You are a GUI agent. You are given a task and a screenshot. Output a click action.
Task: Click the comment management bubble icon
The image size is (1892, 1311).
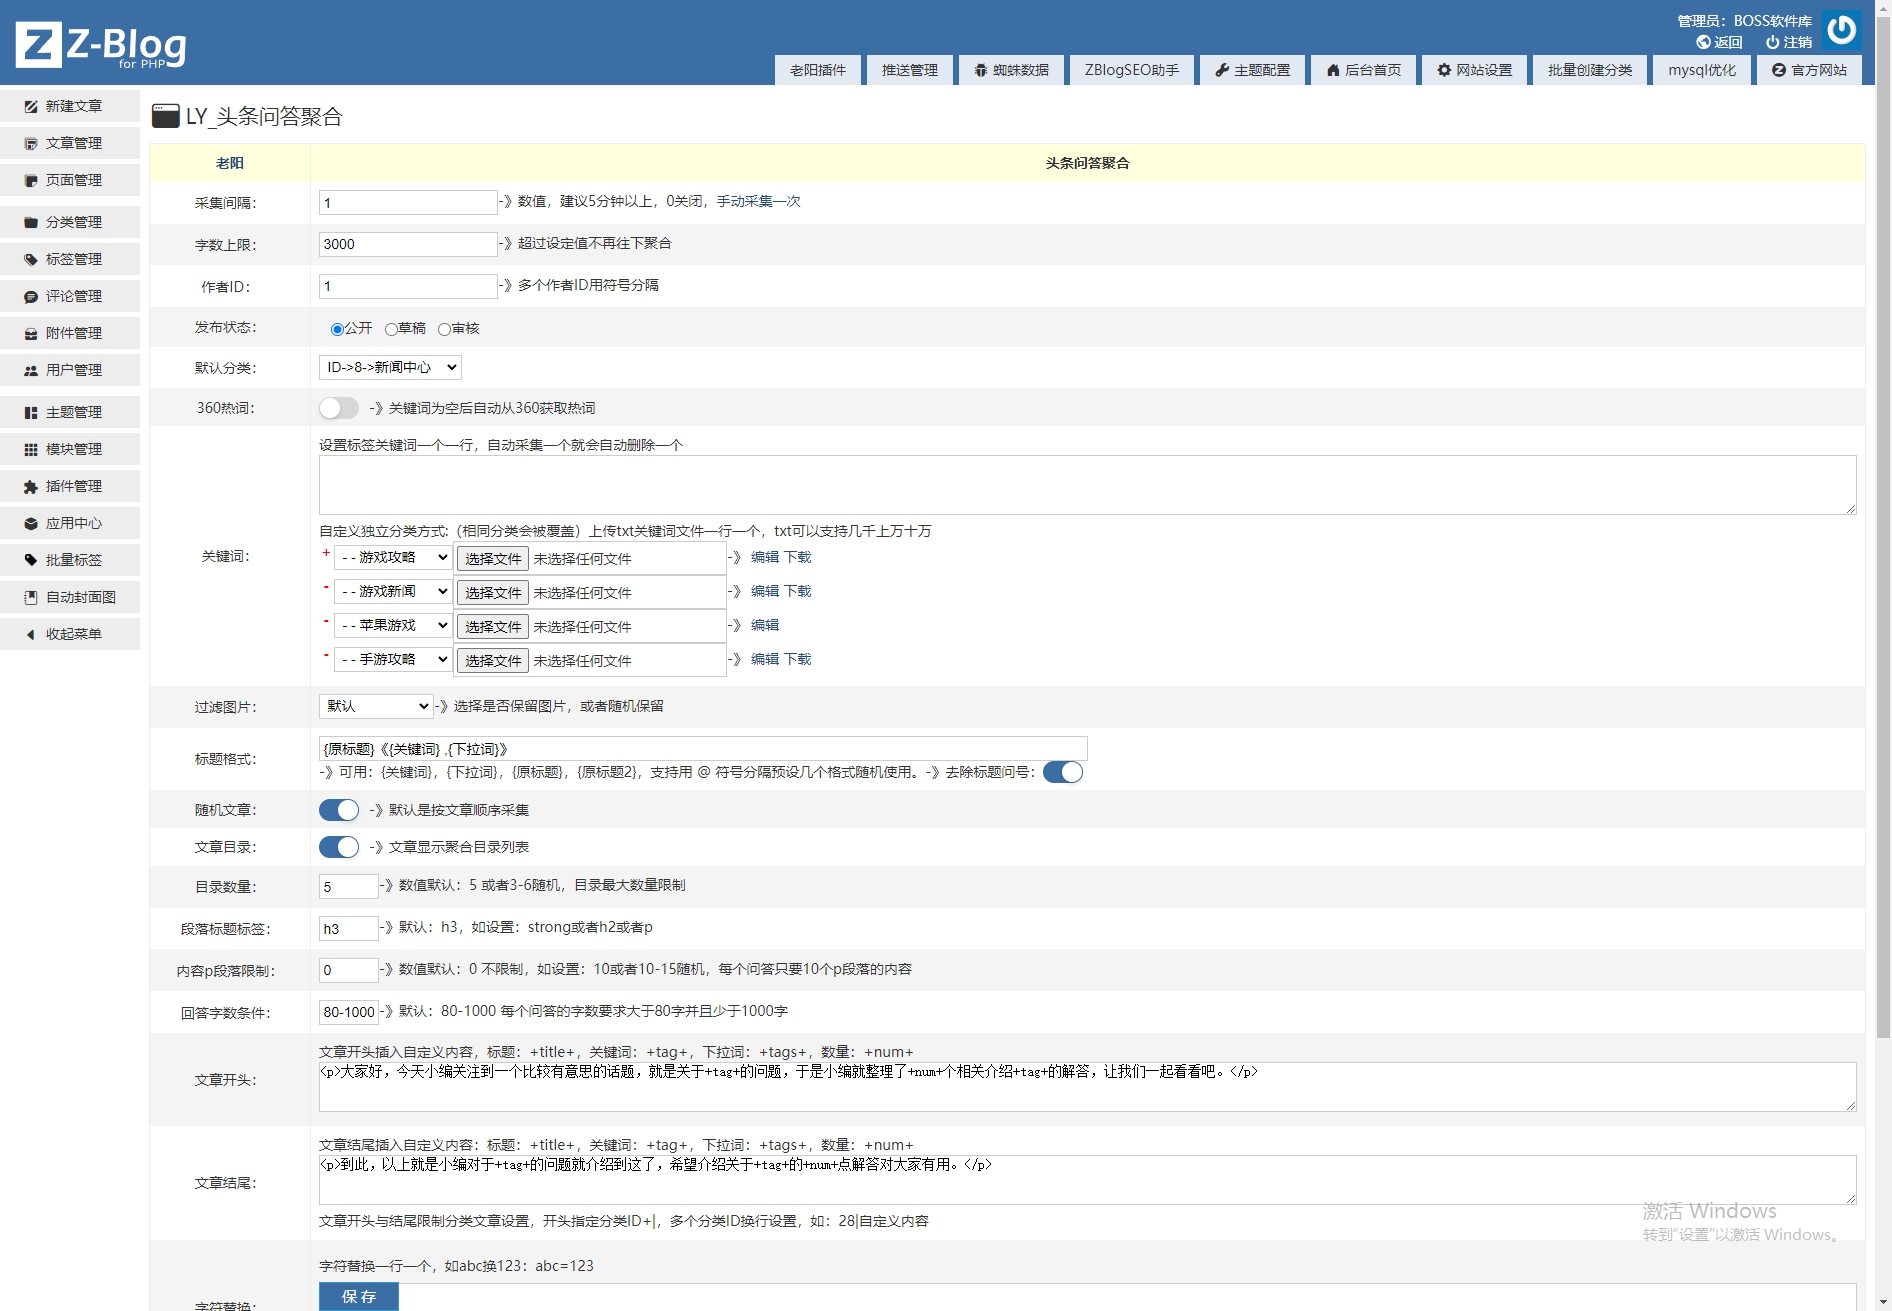[x=31, y=296]
